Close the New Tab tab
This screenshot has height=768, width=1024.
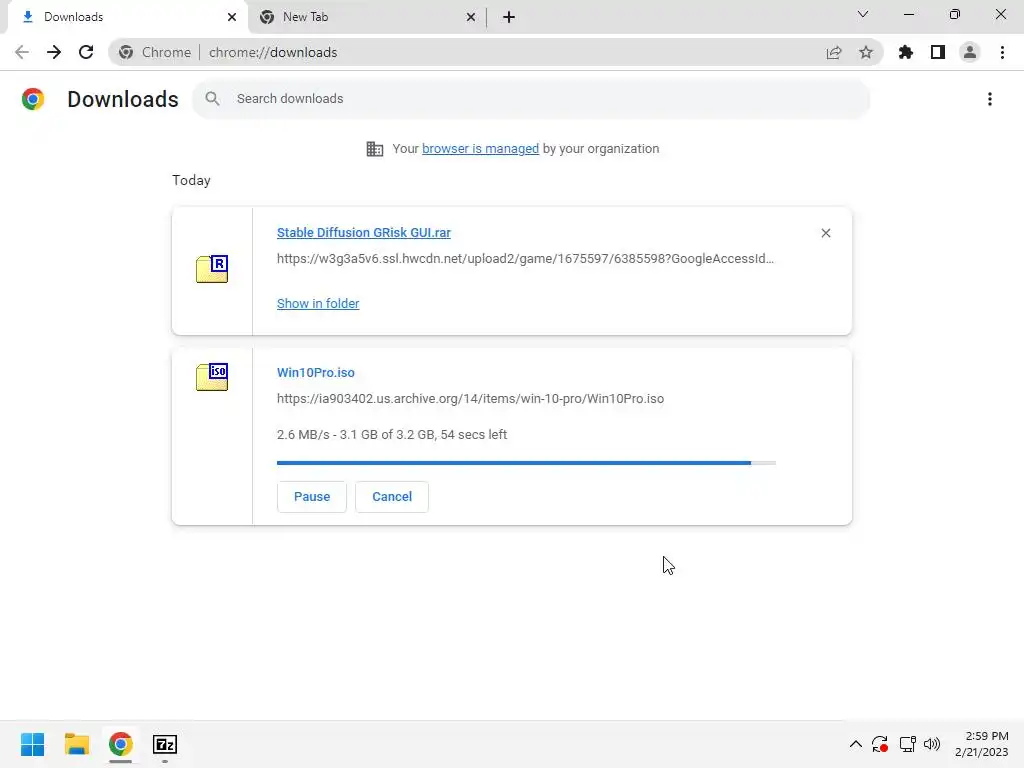click(471, 17)
